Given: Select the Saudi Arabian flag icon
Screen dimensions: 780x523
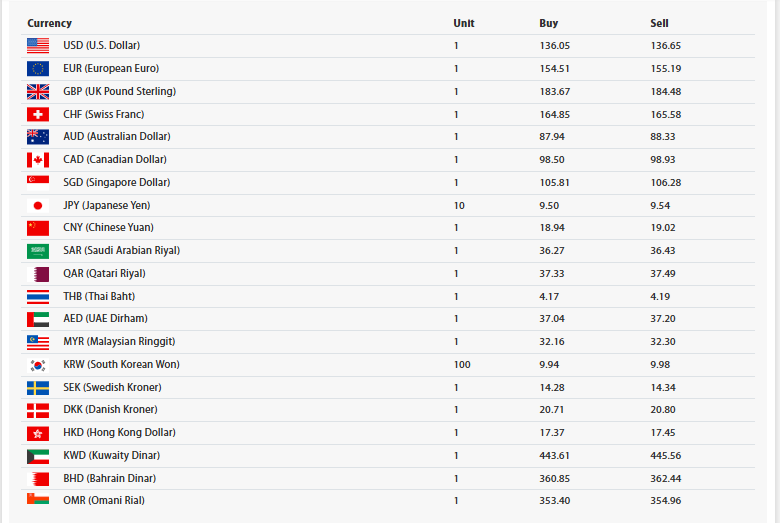Looking at the screenshot, I should click(38, 251).
